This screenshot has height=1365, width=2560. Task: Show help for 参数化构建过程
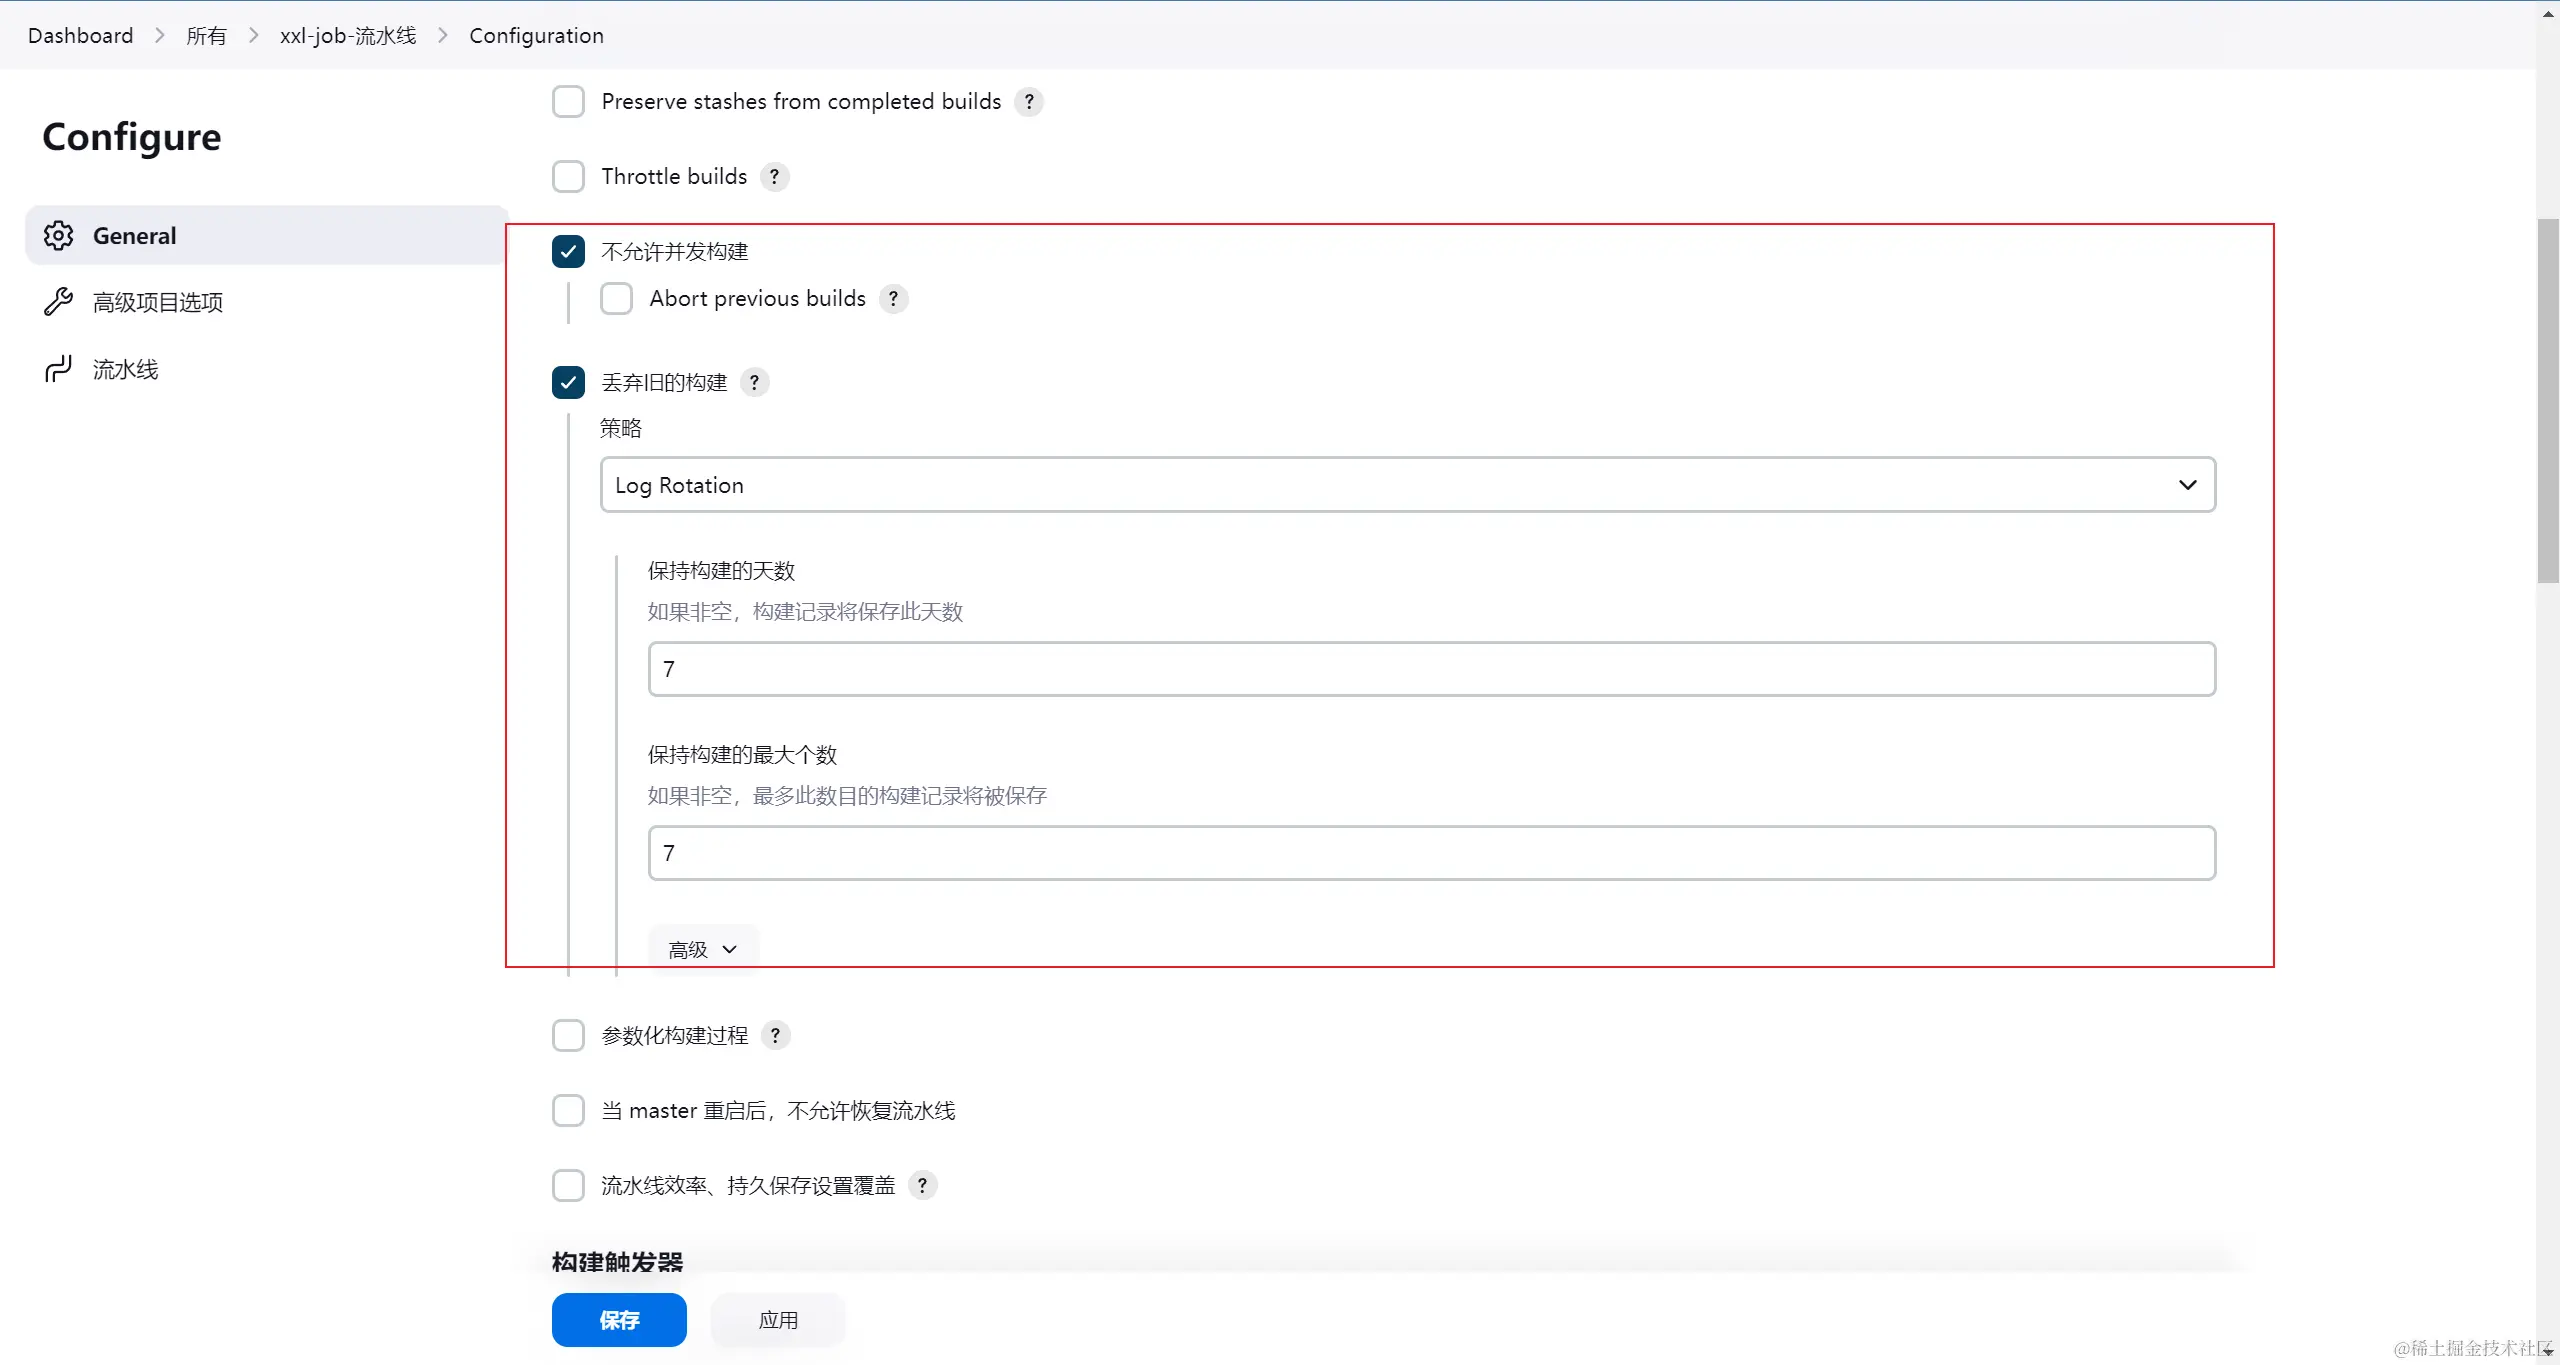pyautogui.click(x=775, y=1036)
